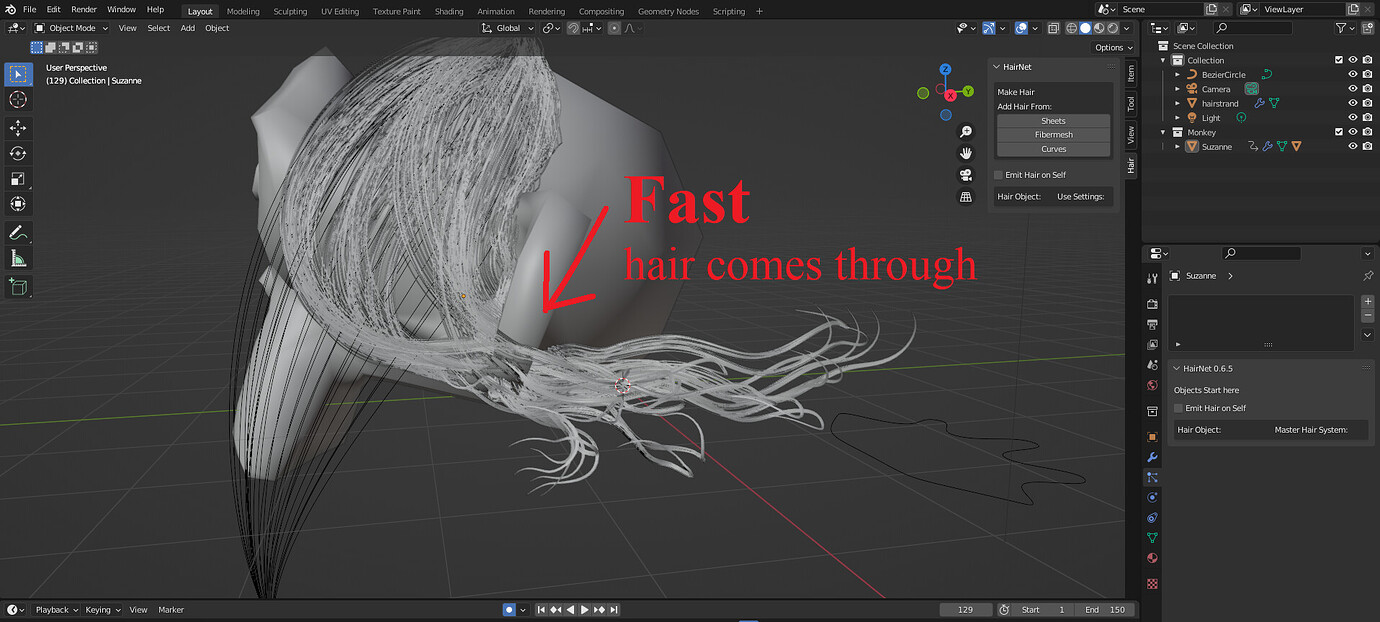Pick the Rotate tool
The height and width of the screenshot is (622, 1380).
pos(18,153)
